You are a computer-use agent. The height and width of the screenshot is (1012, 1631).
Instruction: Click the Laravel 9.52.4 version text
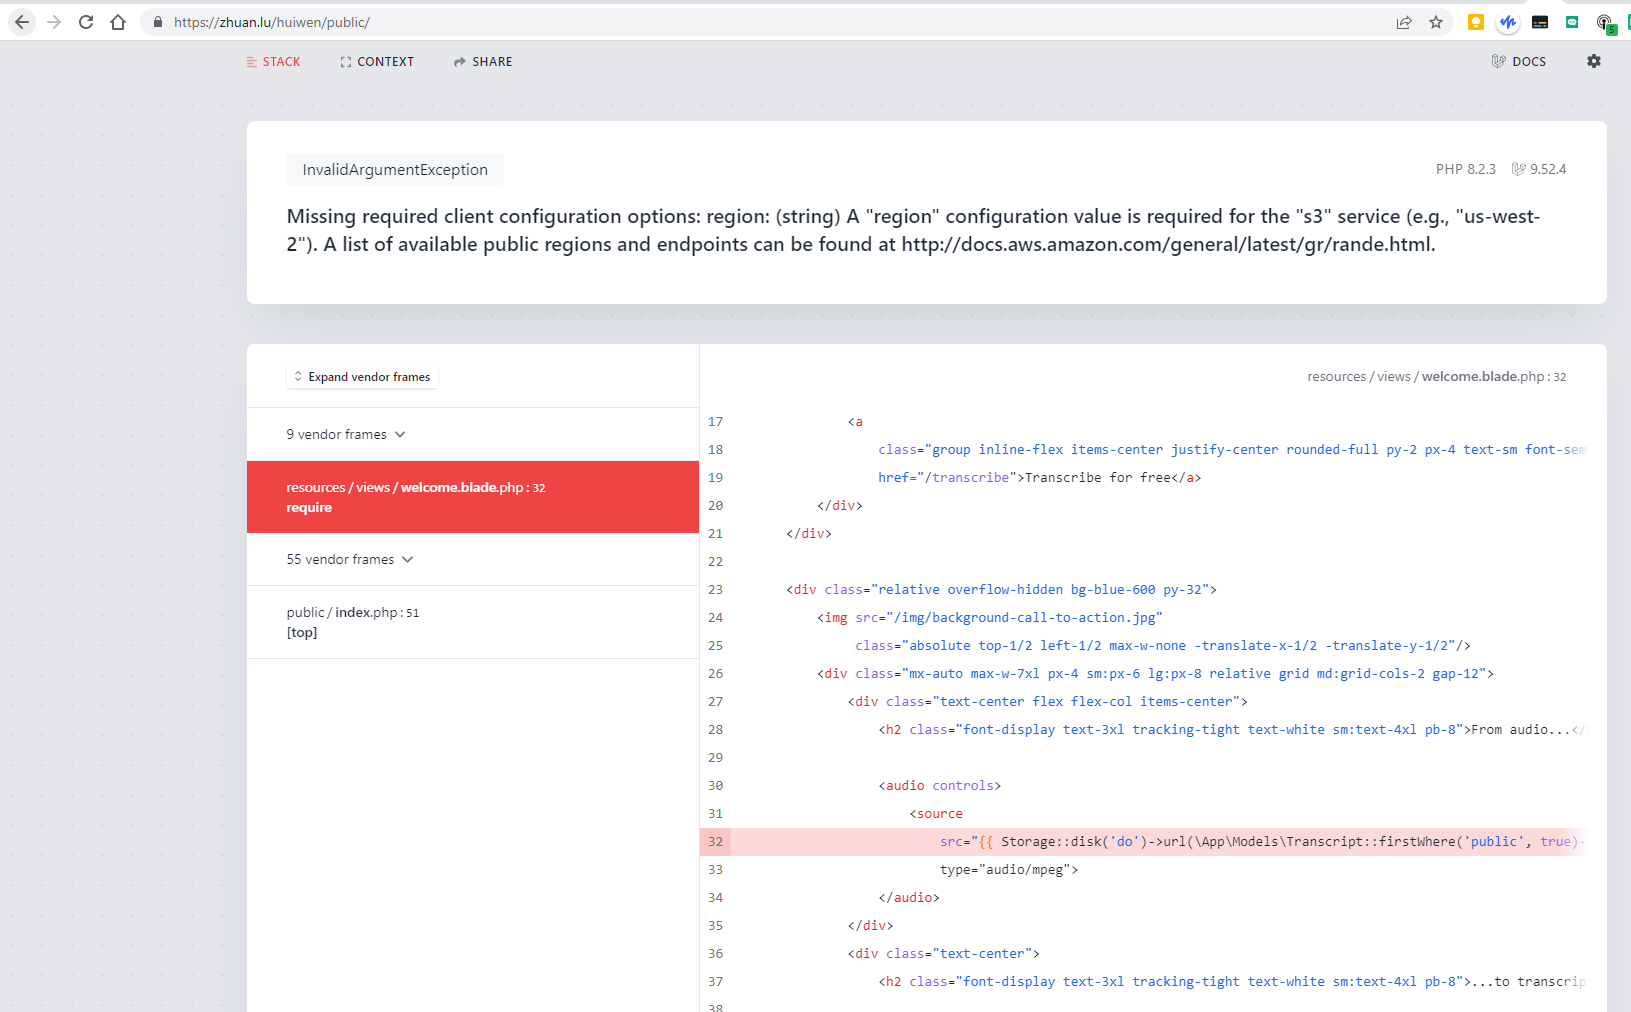click(x=1539, y=169)
